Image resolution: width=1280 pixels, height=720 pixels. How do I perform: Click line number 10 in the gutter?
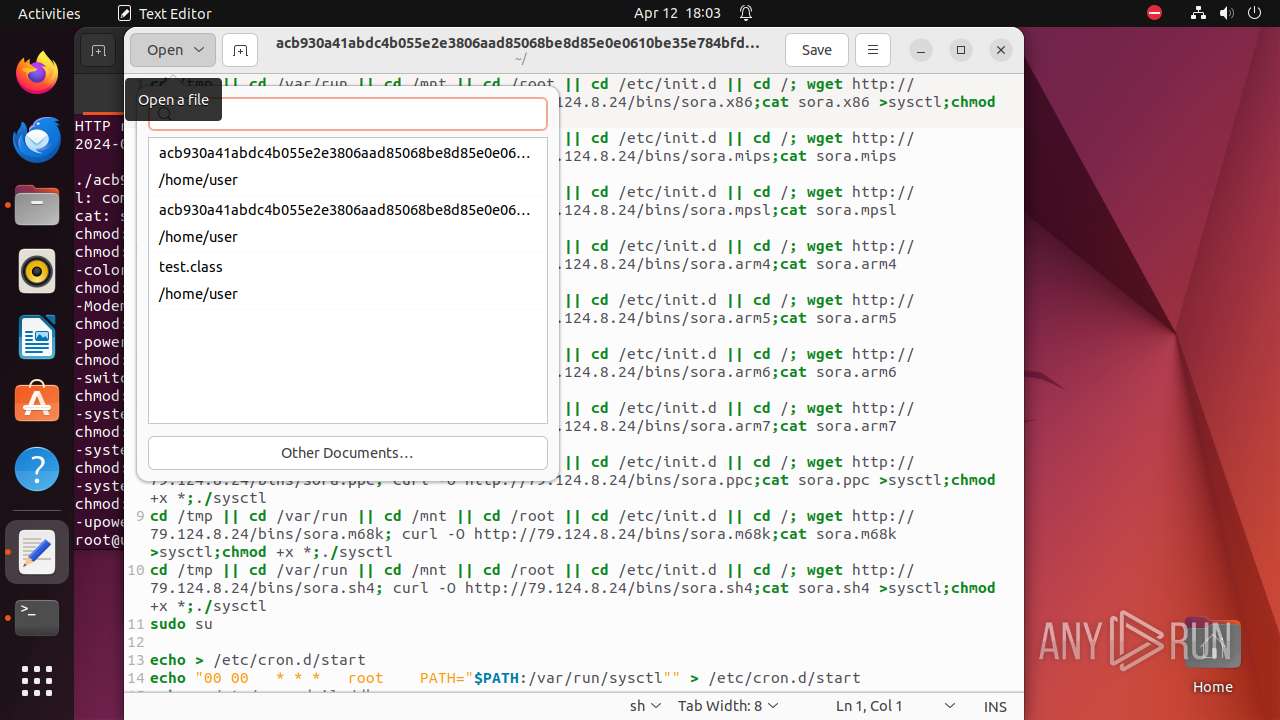(x=136, y=570)
